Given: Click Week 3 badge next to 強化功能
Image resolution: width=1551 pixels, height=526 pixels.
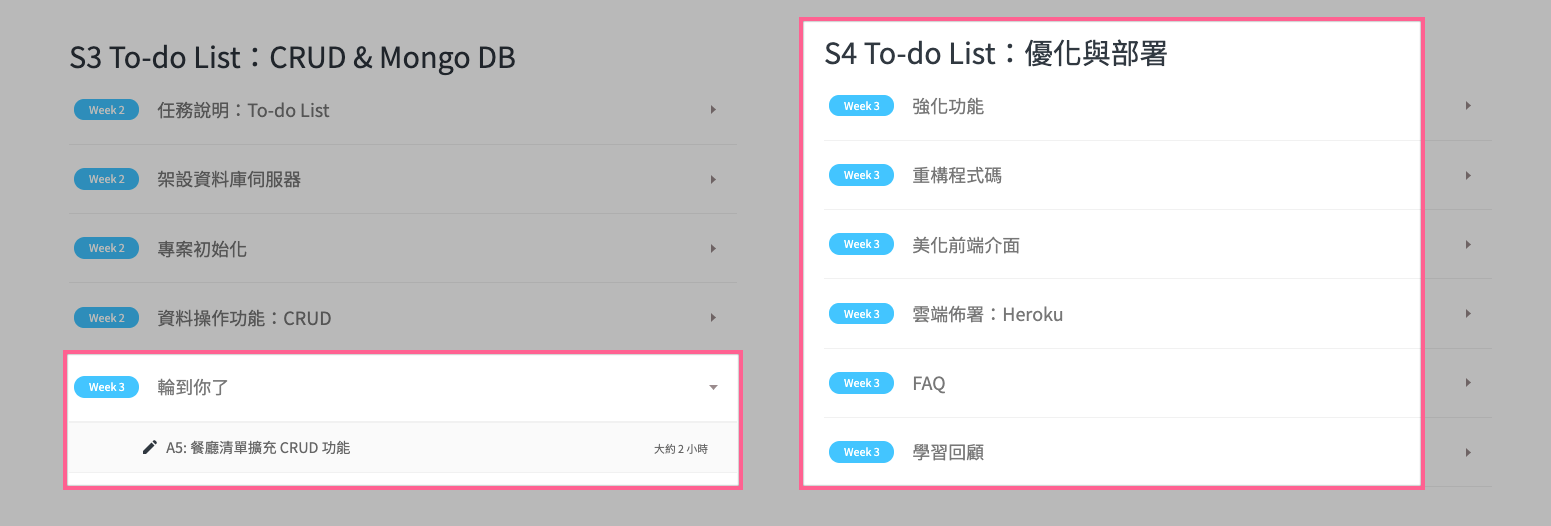Looking at the screenshot, I should point(861,106).
